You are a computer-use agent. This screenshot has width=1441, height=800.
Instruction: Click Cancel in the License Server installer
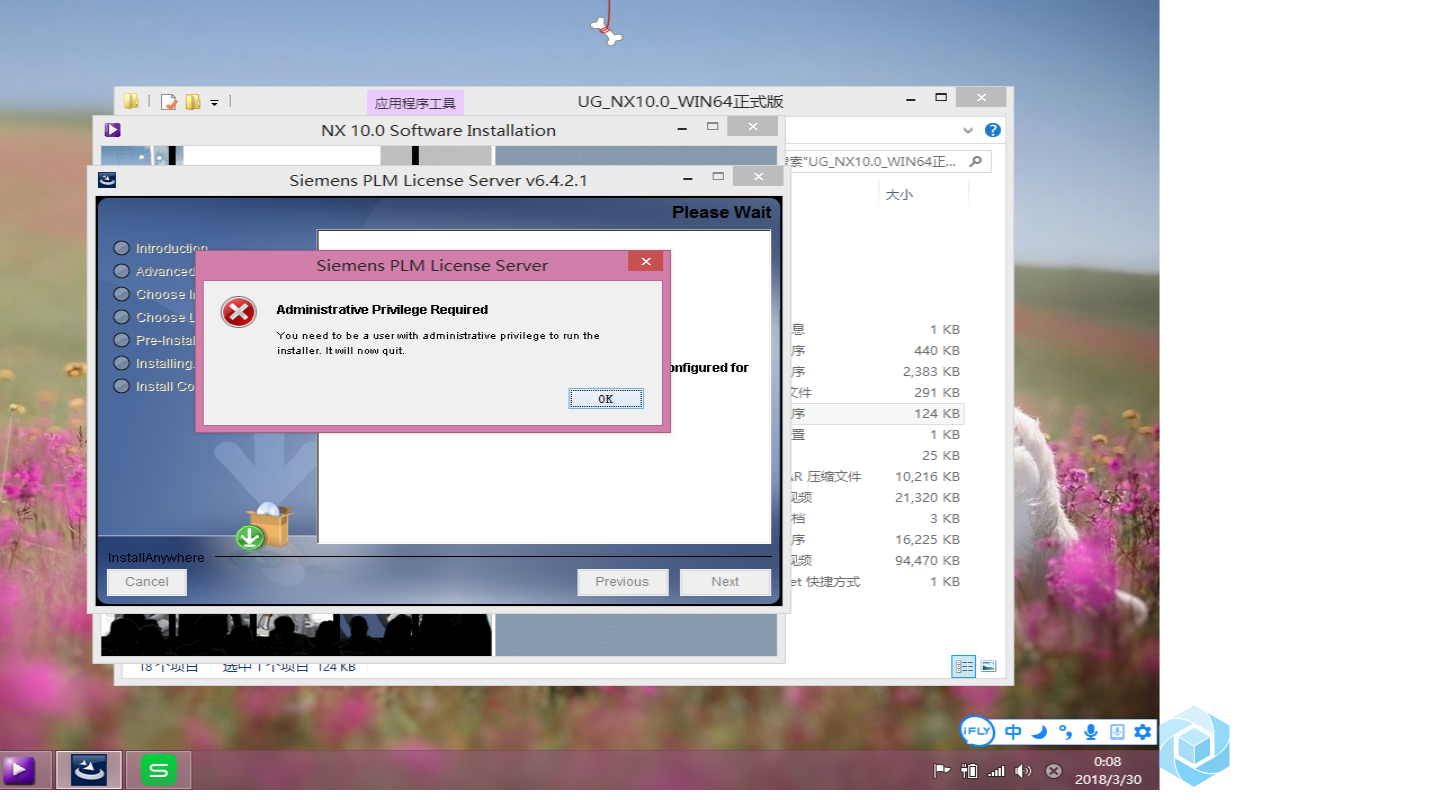[x=147, y=582]
